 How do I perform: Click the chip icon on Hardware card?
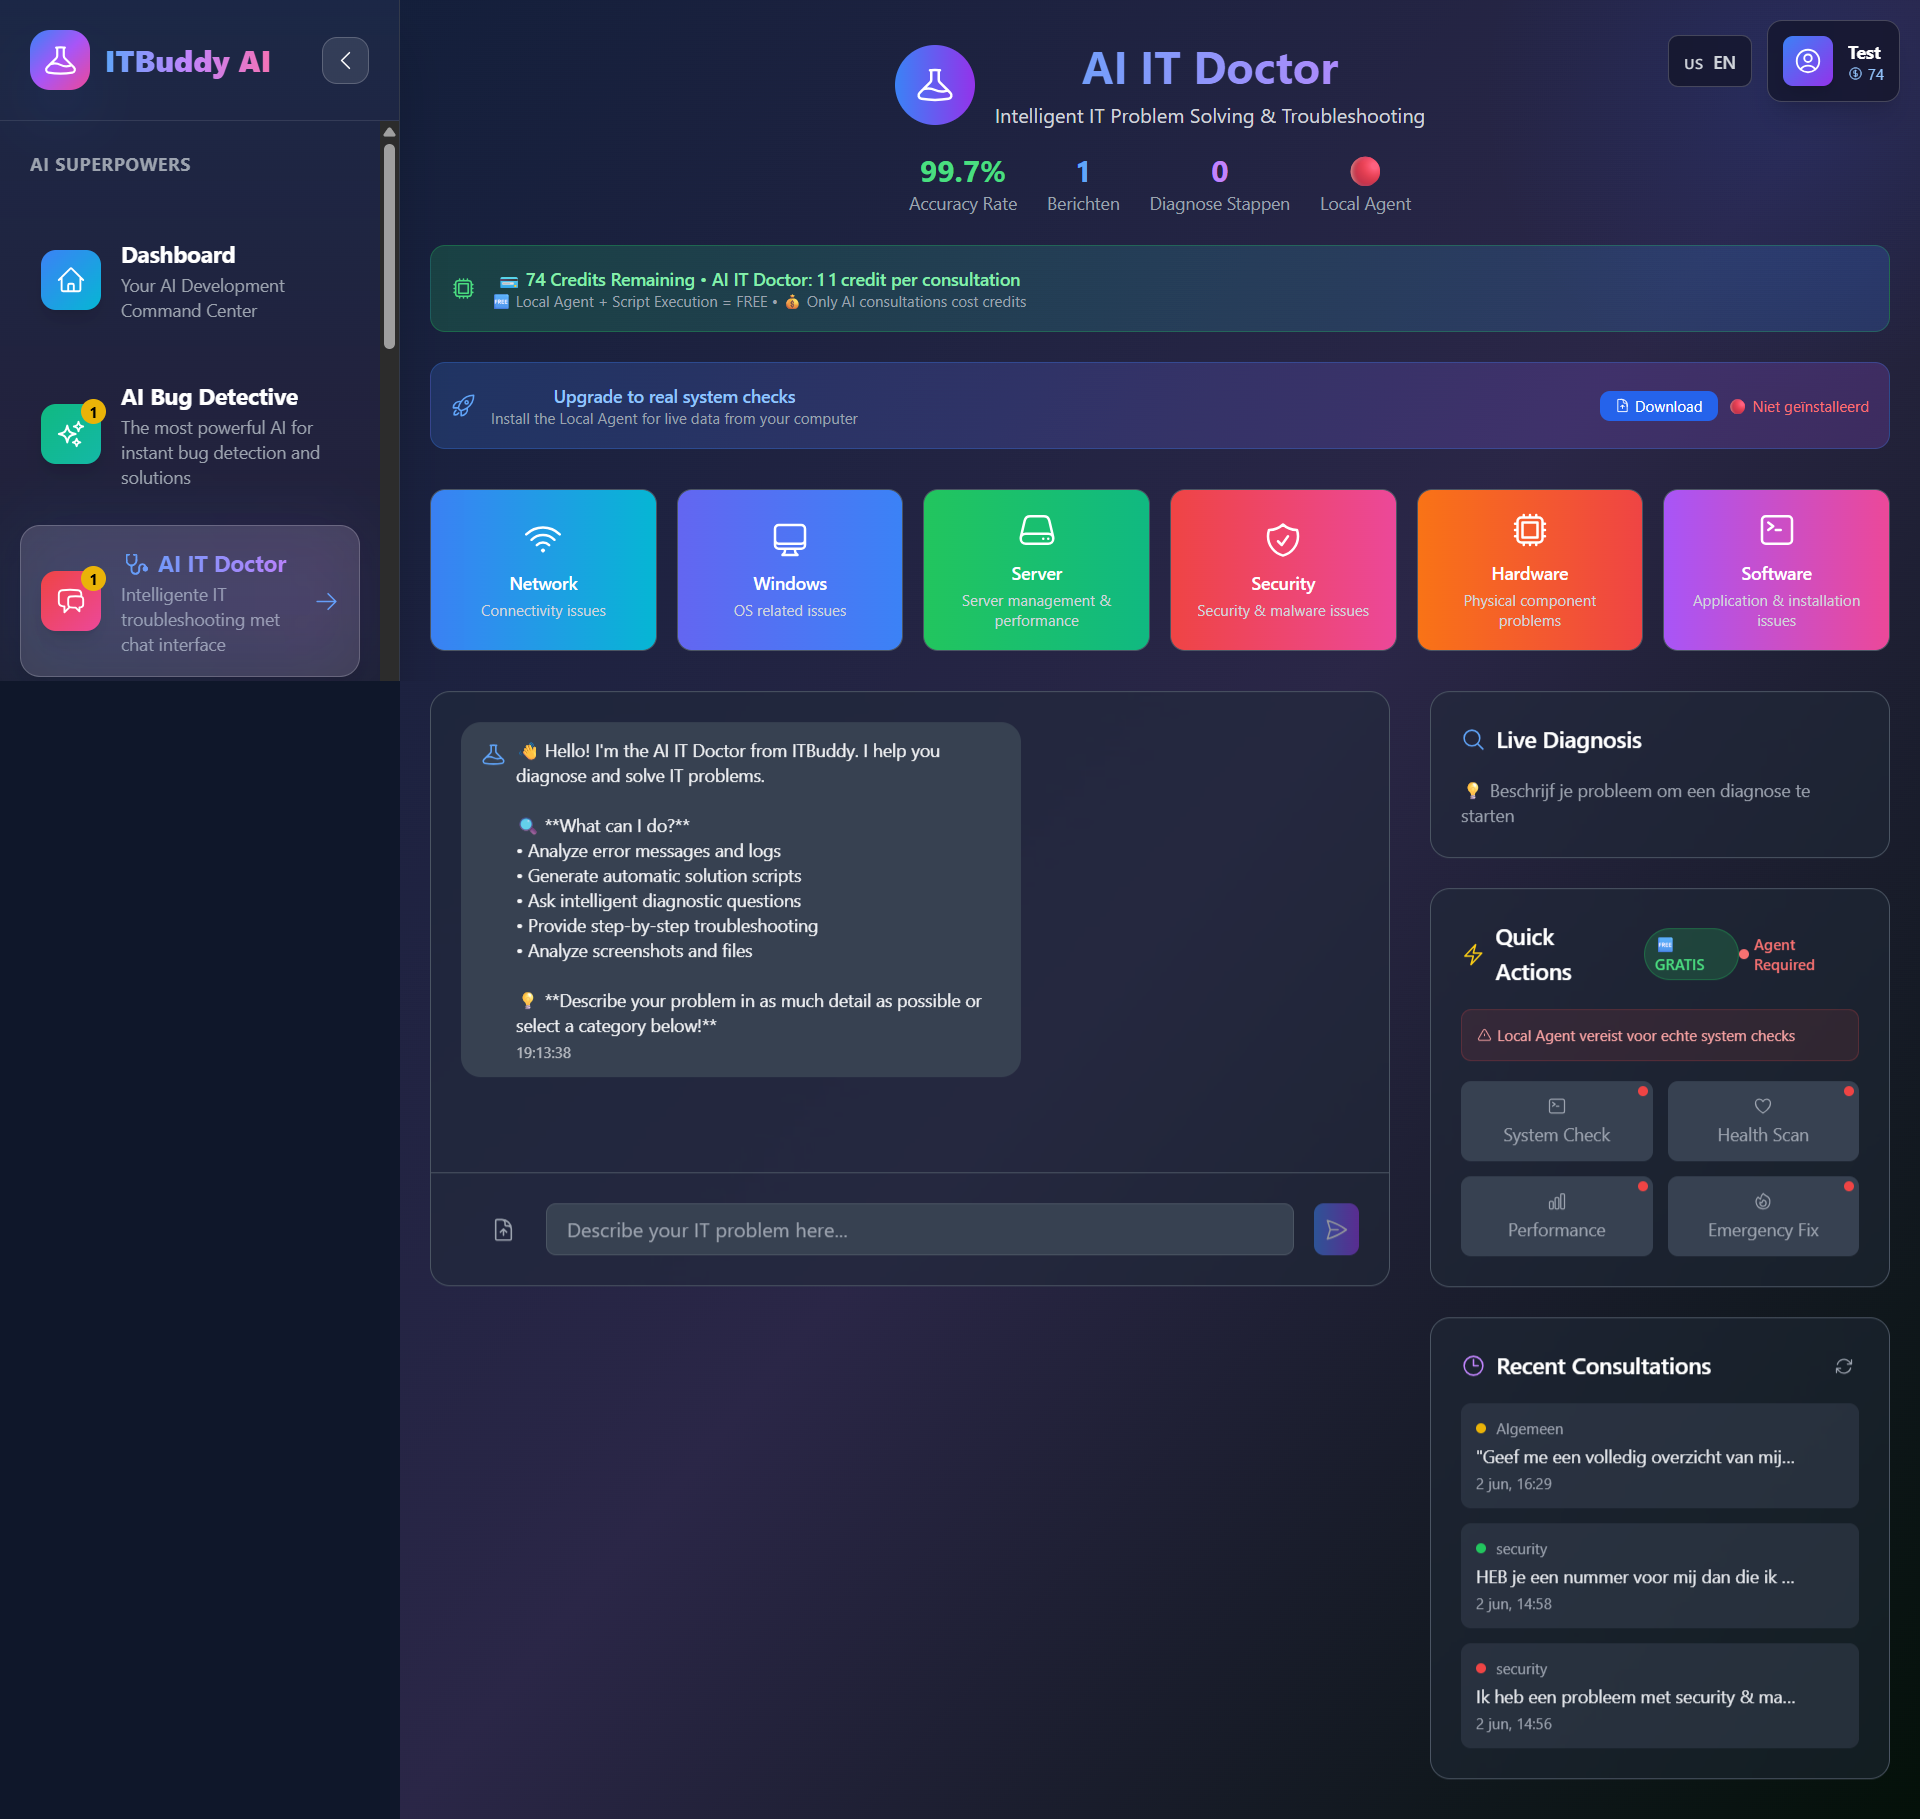[1530, 529]
